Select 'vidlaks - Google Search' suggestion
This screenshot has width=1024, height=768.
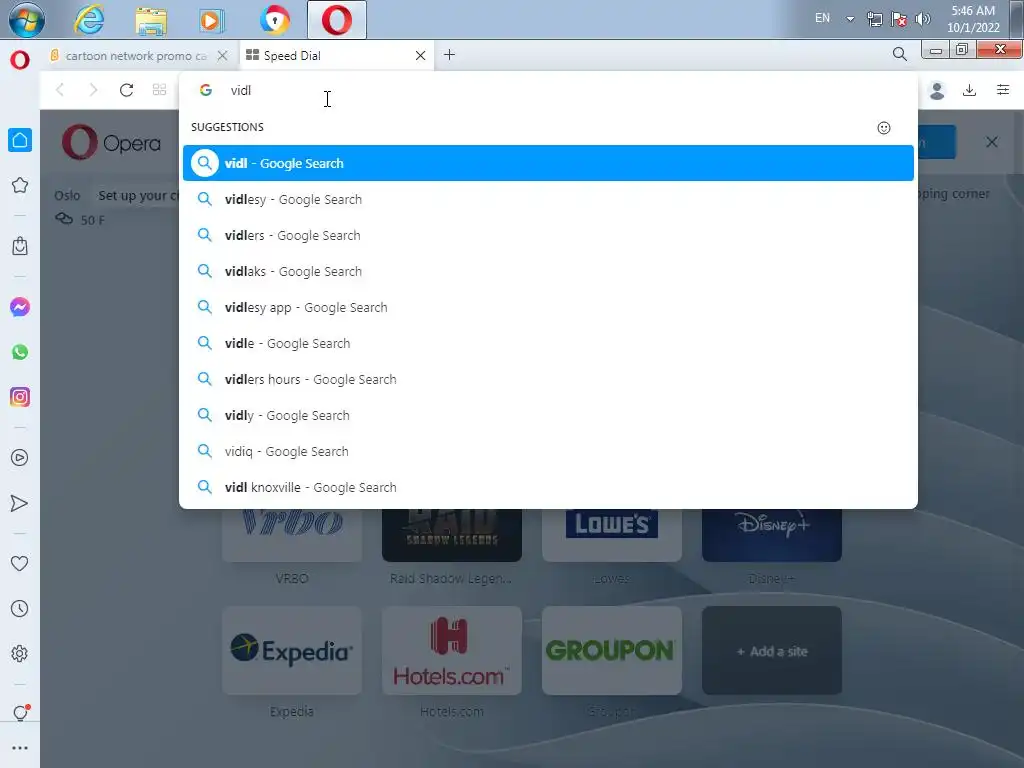(548, 271)
